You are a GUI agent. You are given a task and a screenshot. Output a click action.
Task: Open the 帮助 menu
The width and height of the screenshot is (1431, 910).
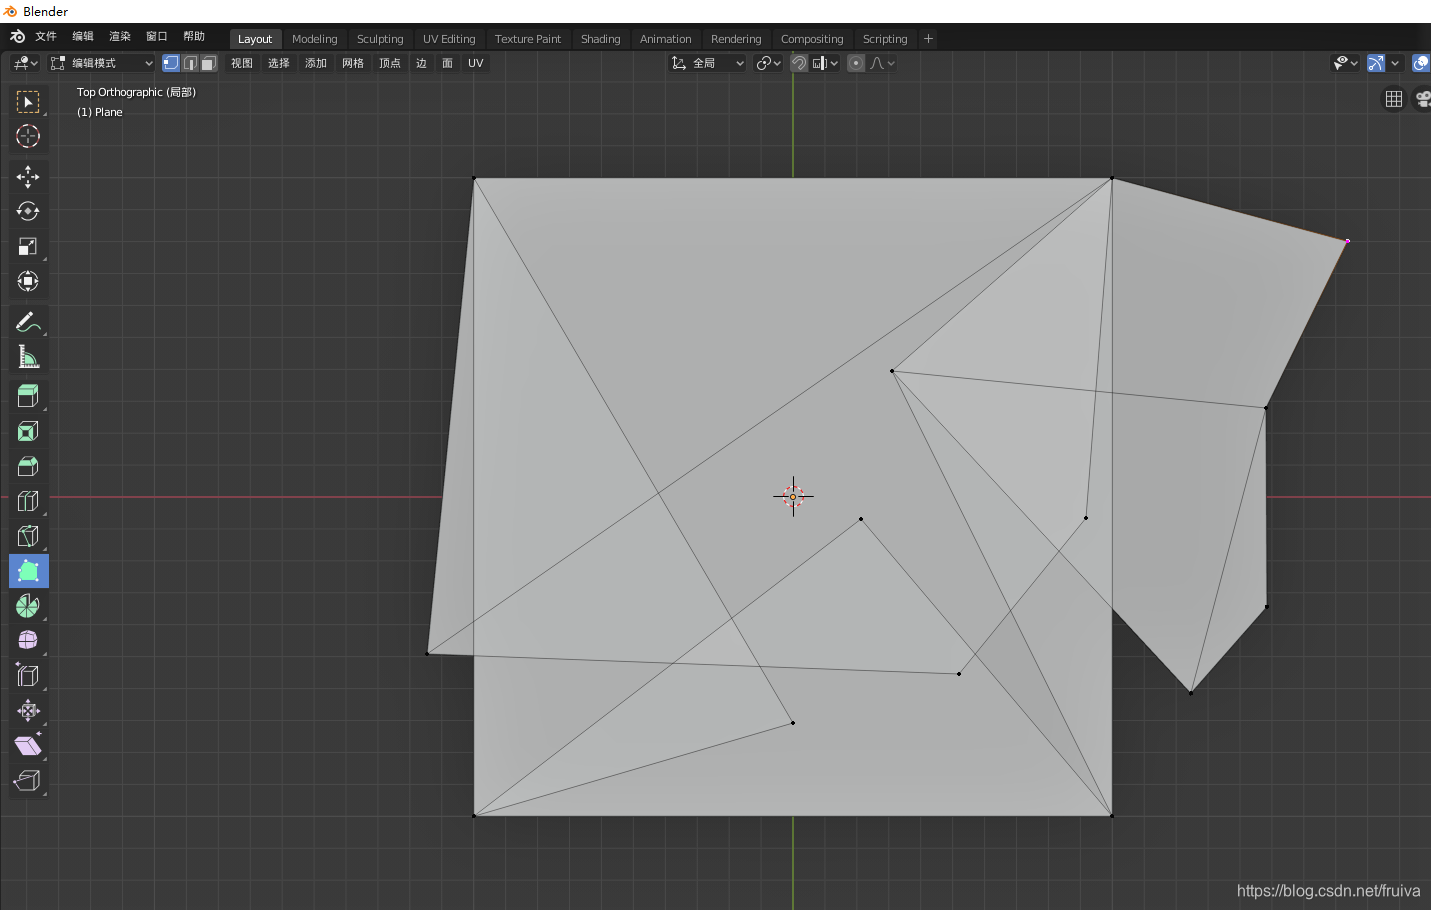(194, 36)
